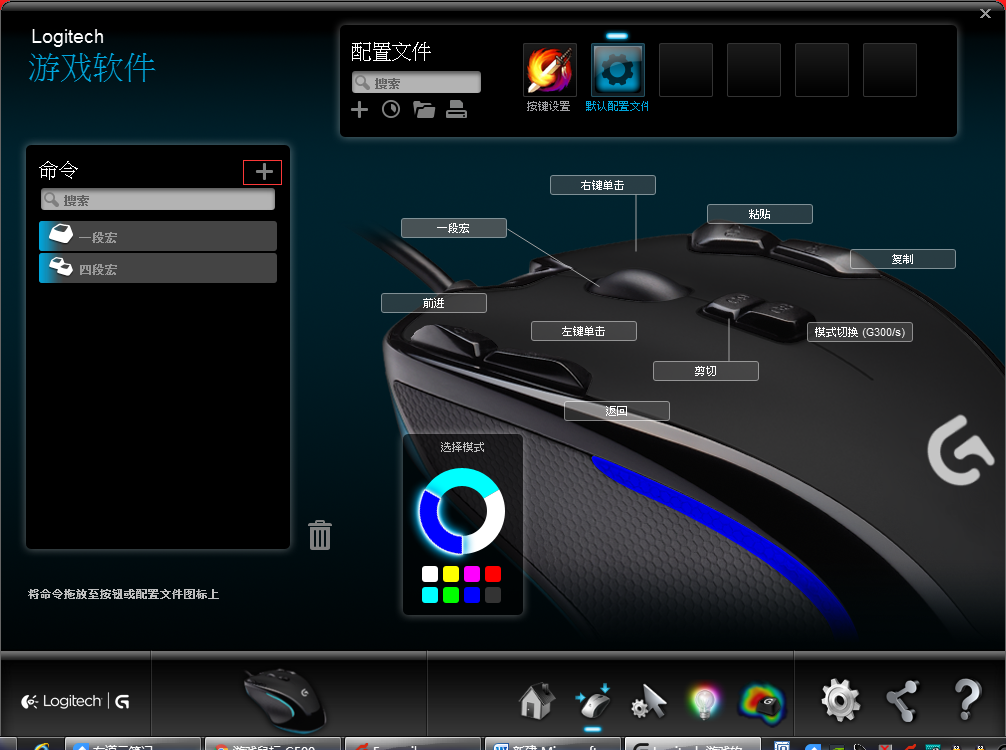Viewport: 1006px width, 750px height.
Task: Open the customize buttons mouse icon
Action: click(x=593, y=701)
